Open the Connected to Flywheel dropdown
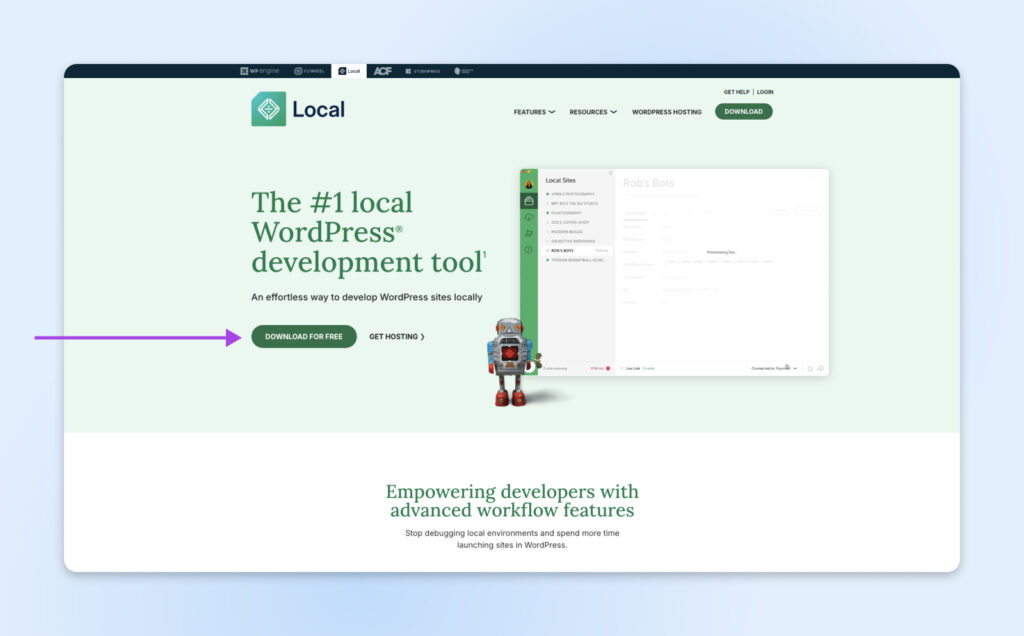The image size is (1024, 636). tap(774, 368)
